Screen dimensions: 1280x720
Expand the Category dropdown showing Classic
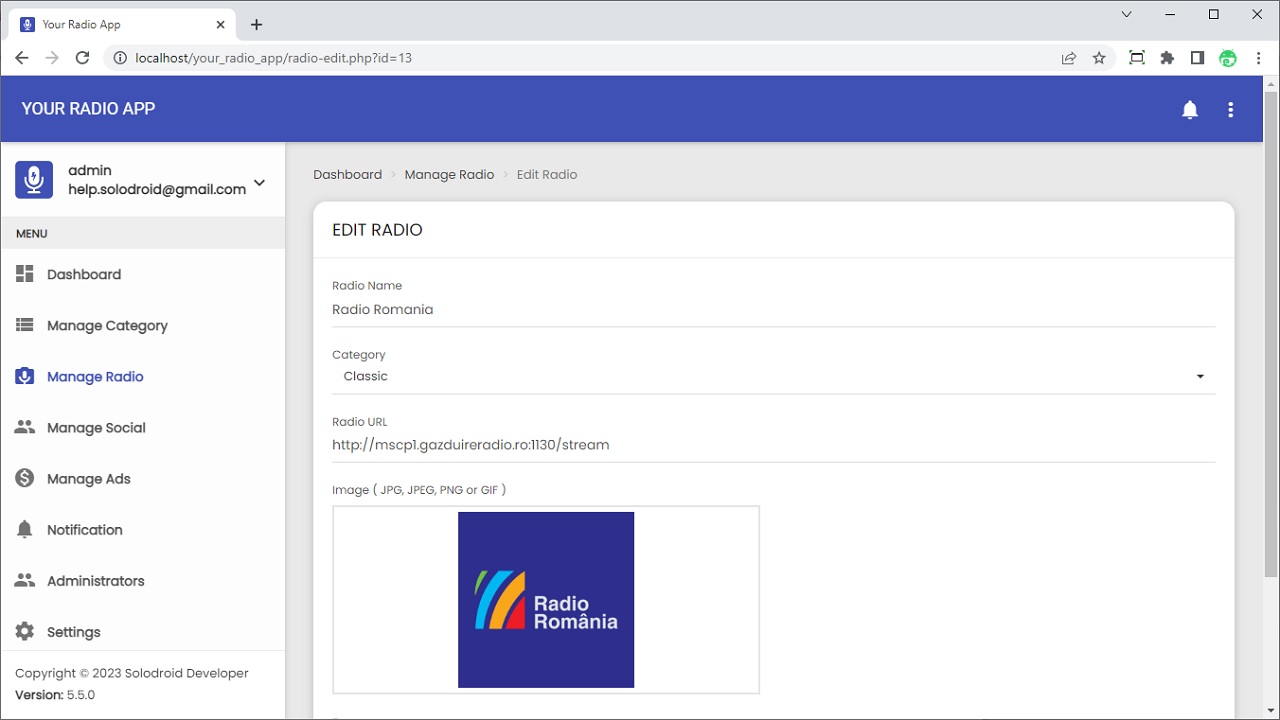pos(1199,376)
